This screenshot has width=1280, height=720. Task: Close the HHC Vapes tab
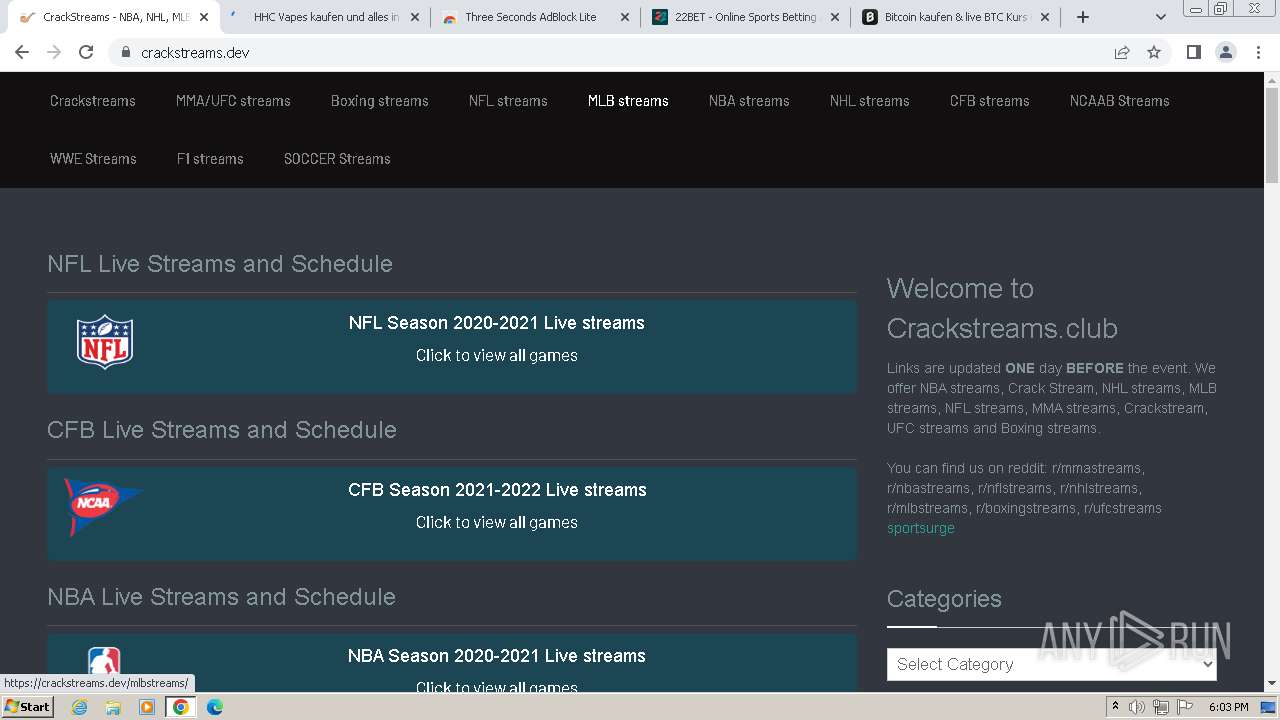415,17
